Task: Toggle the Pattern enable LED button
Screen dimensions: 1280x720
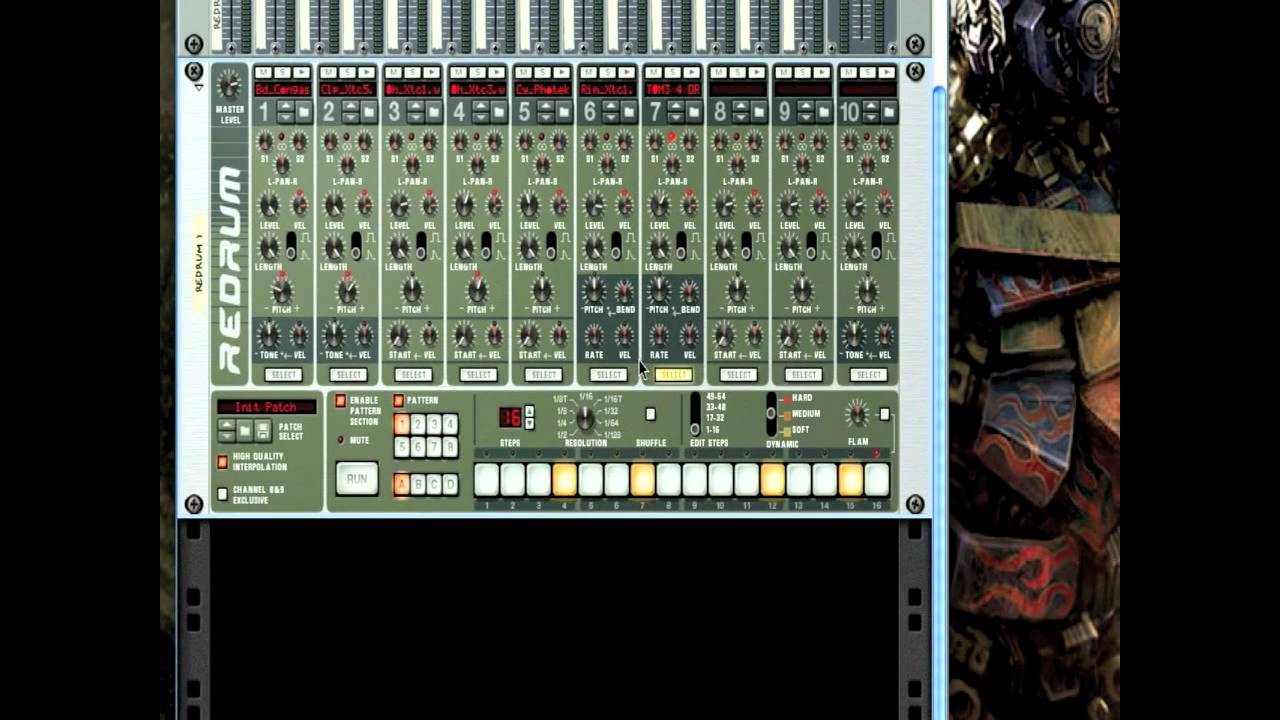Action: click(399, 401)
